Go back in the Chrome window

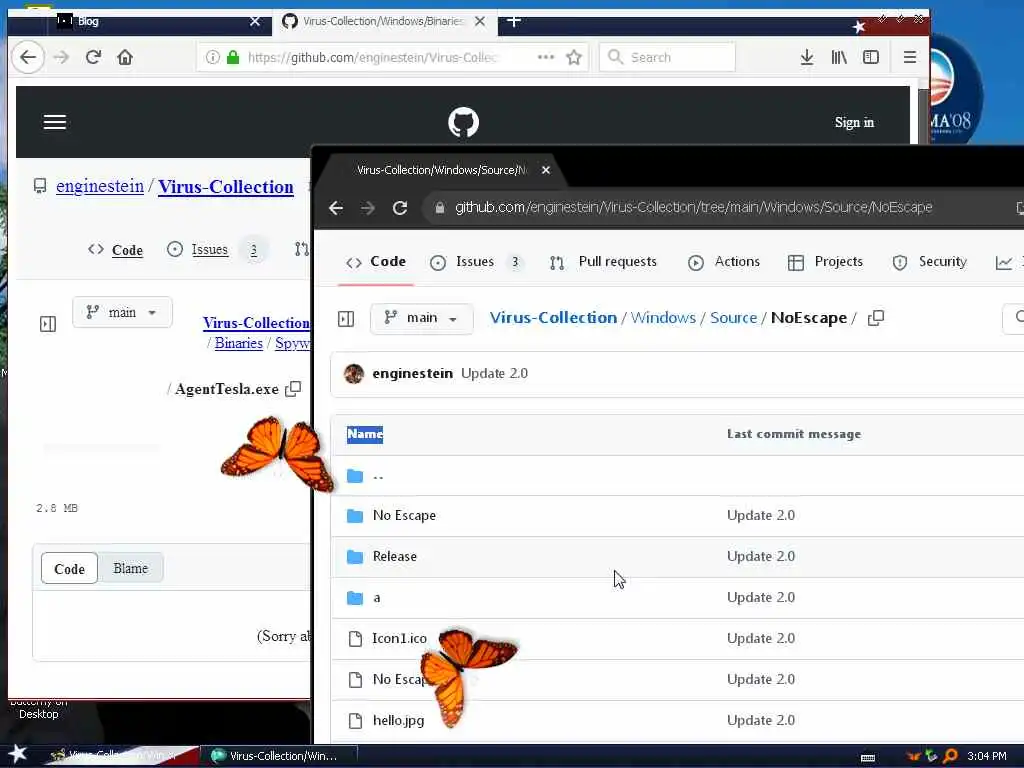336,208
